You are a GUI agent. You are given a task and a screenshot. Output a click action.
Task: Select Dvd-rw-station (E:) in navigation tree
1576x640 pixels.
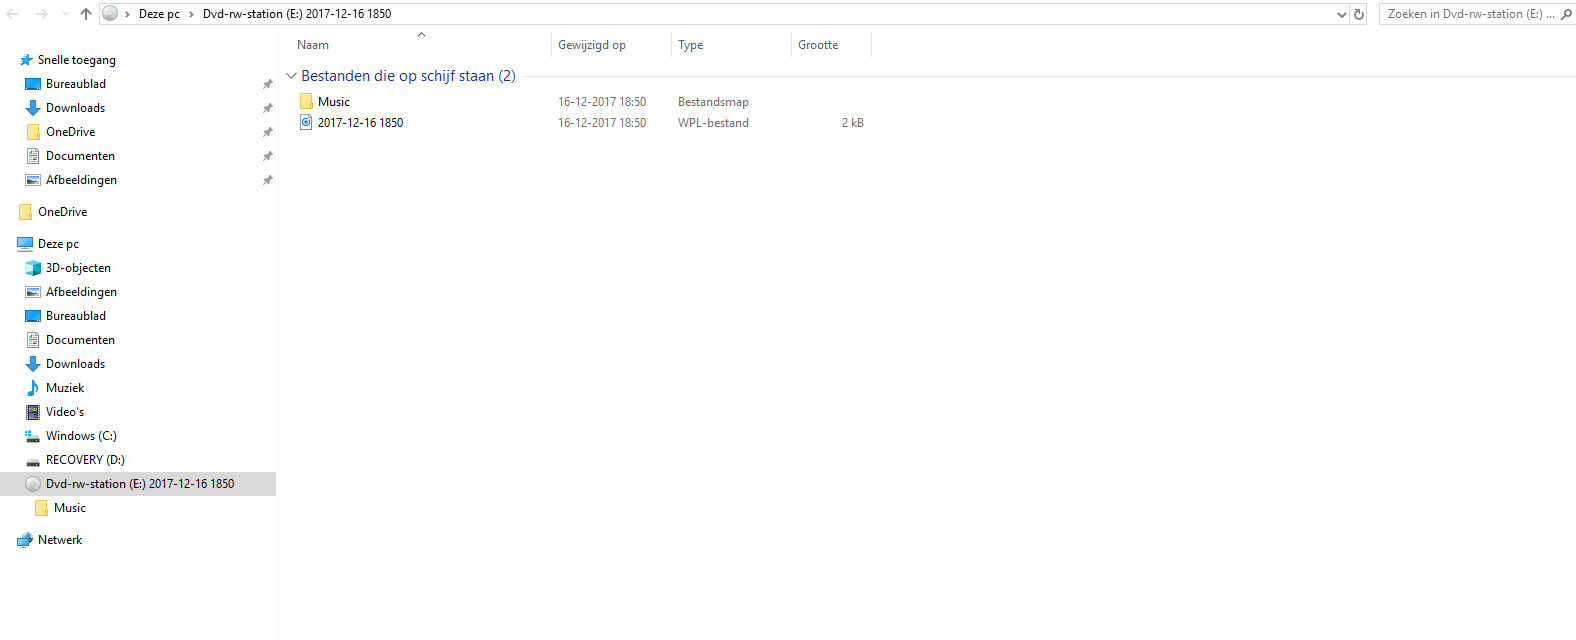tap(140, 484)
